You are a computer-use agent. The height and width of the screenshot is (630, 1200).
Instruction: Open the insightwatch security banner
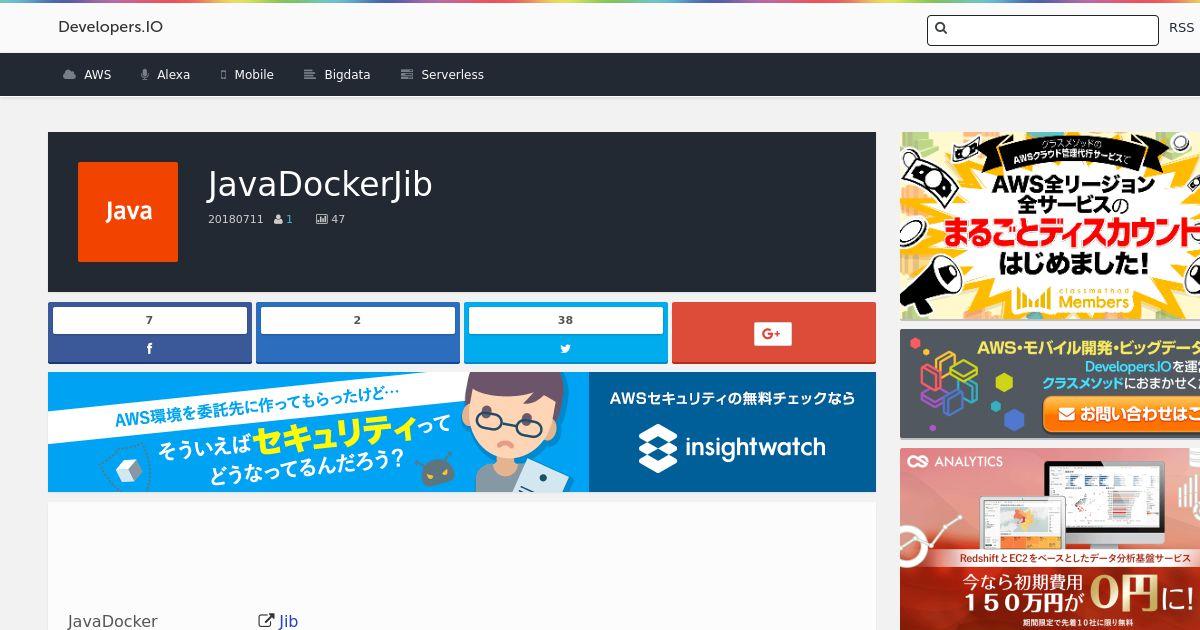click(x=462, y=432)
